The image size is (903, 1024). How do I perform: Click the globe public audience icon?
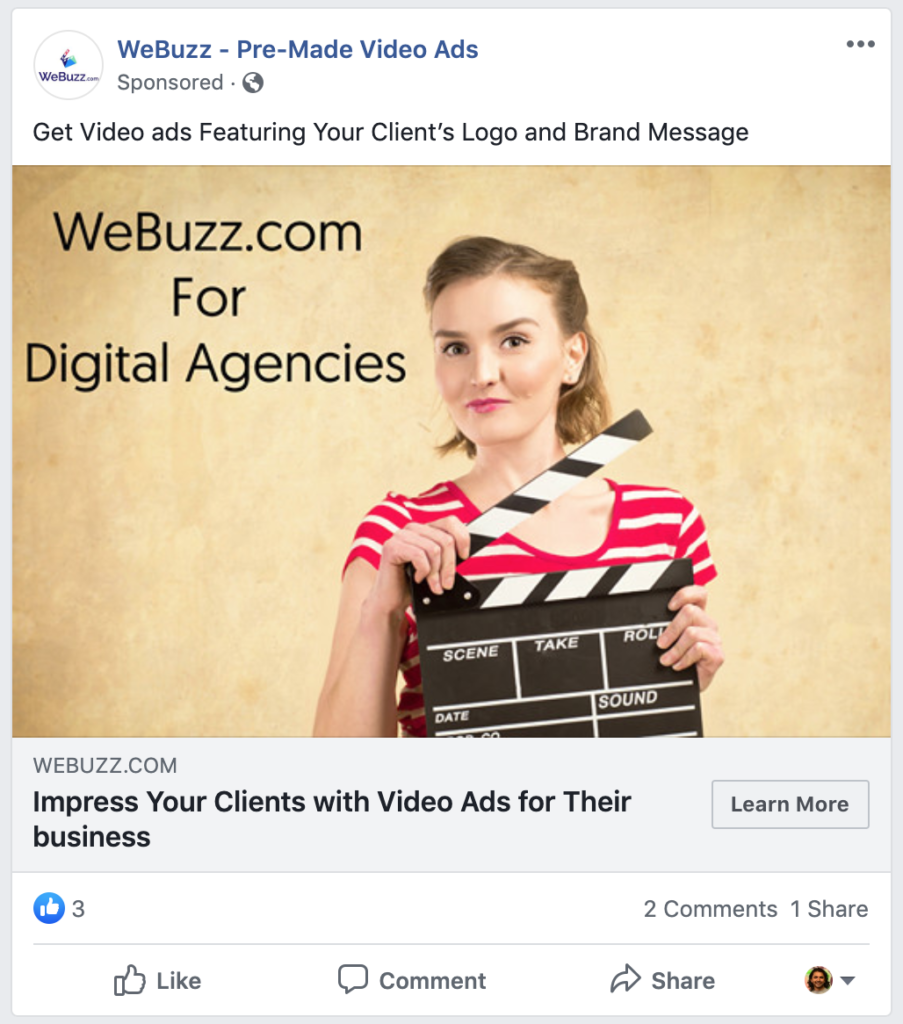253,83
